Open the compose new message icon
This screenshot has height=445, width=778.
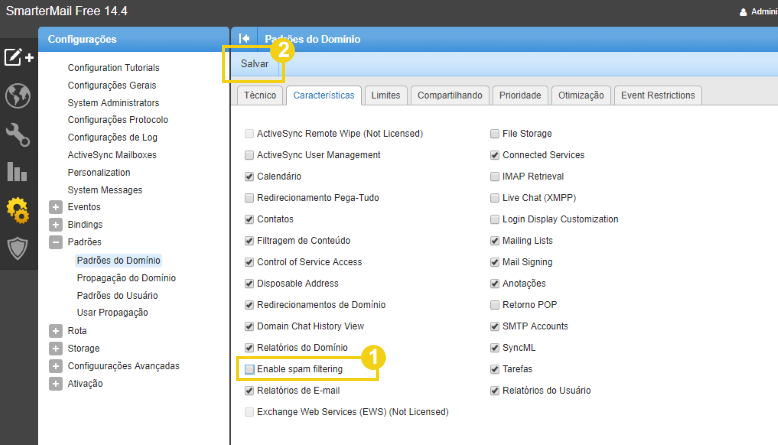tap(18, 58)
